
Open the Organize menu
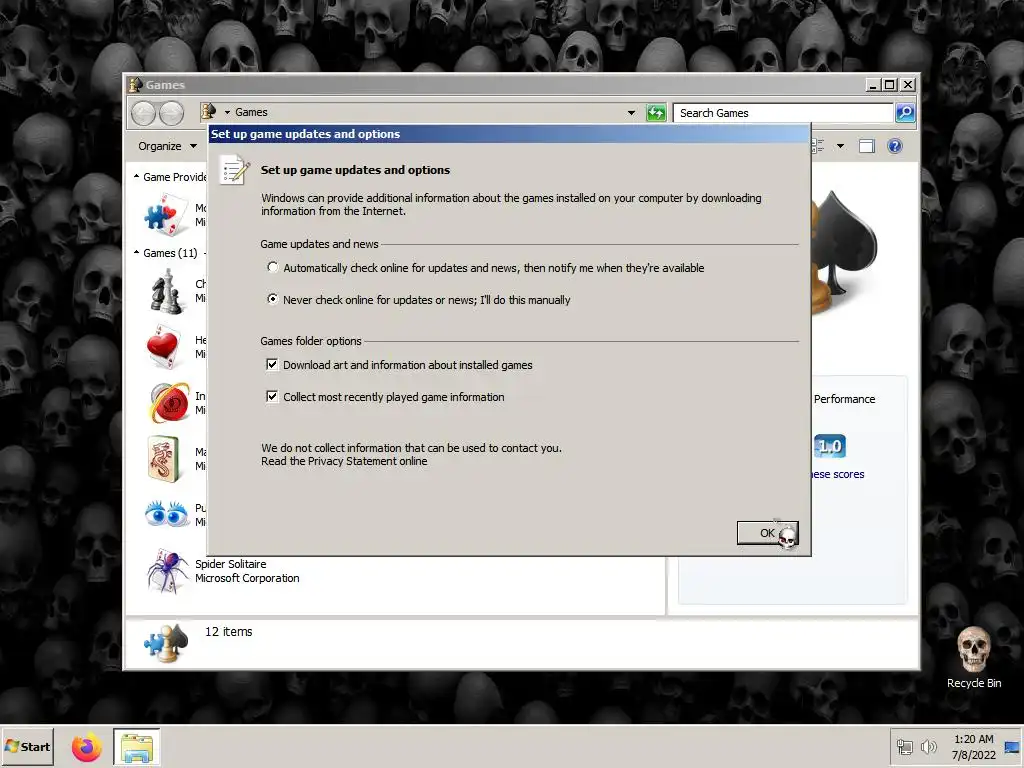pos(167,146)
